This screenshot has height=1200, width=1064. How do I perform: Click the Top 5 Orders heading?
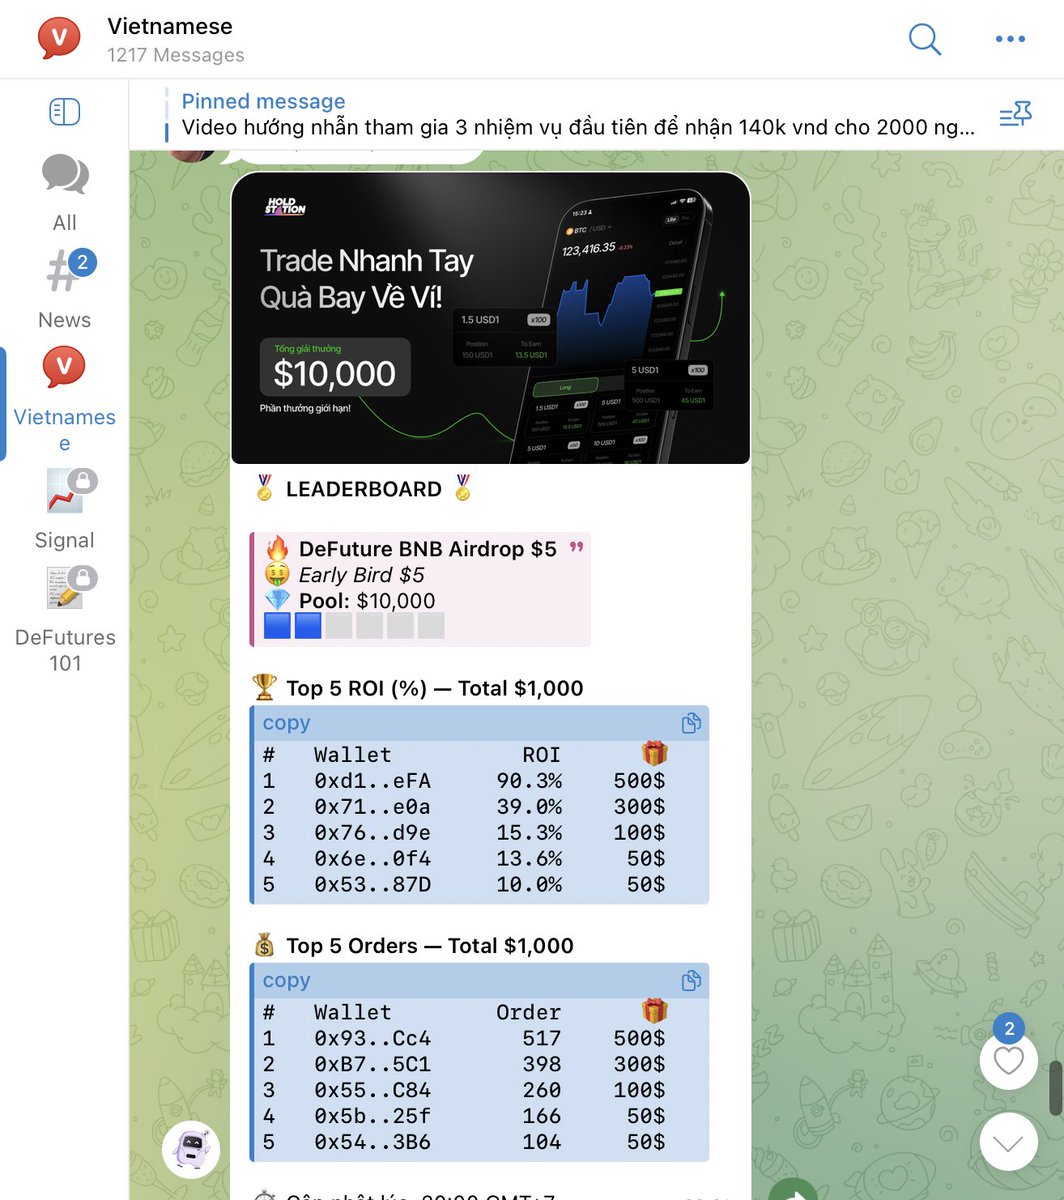430,946
